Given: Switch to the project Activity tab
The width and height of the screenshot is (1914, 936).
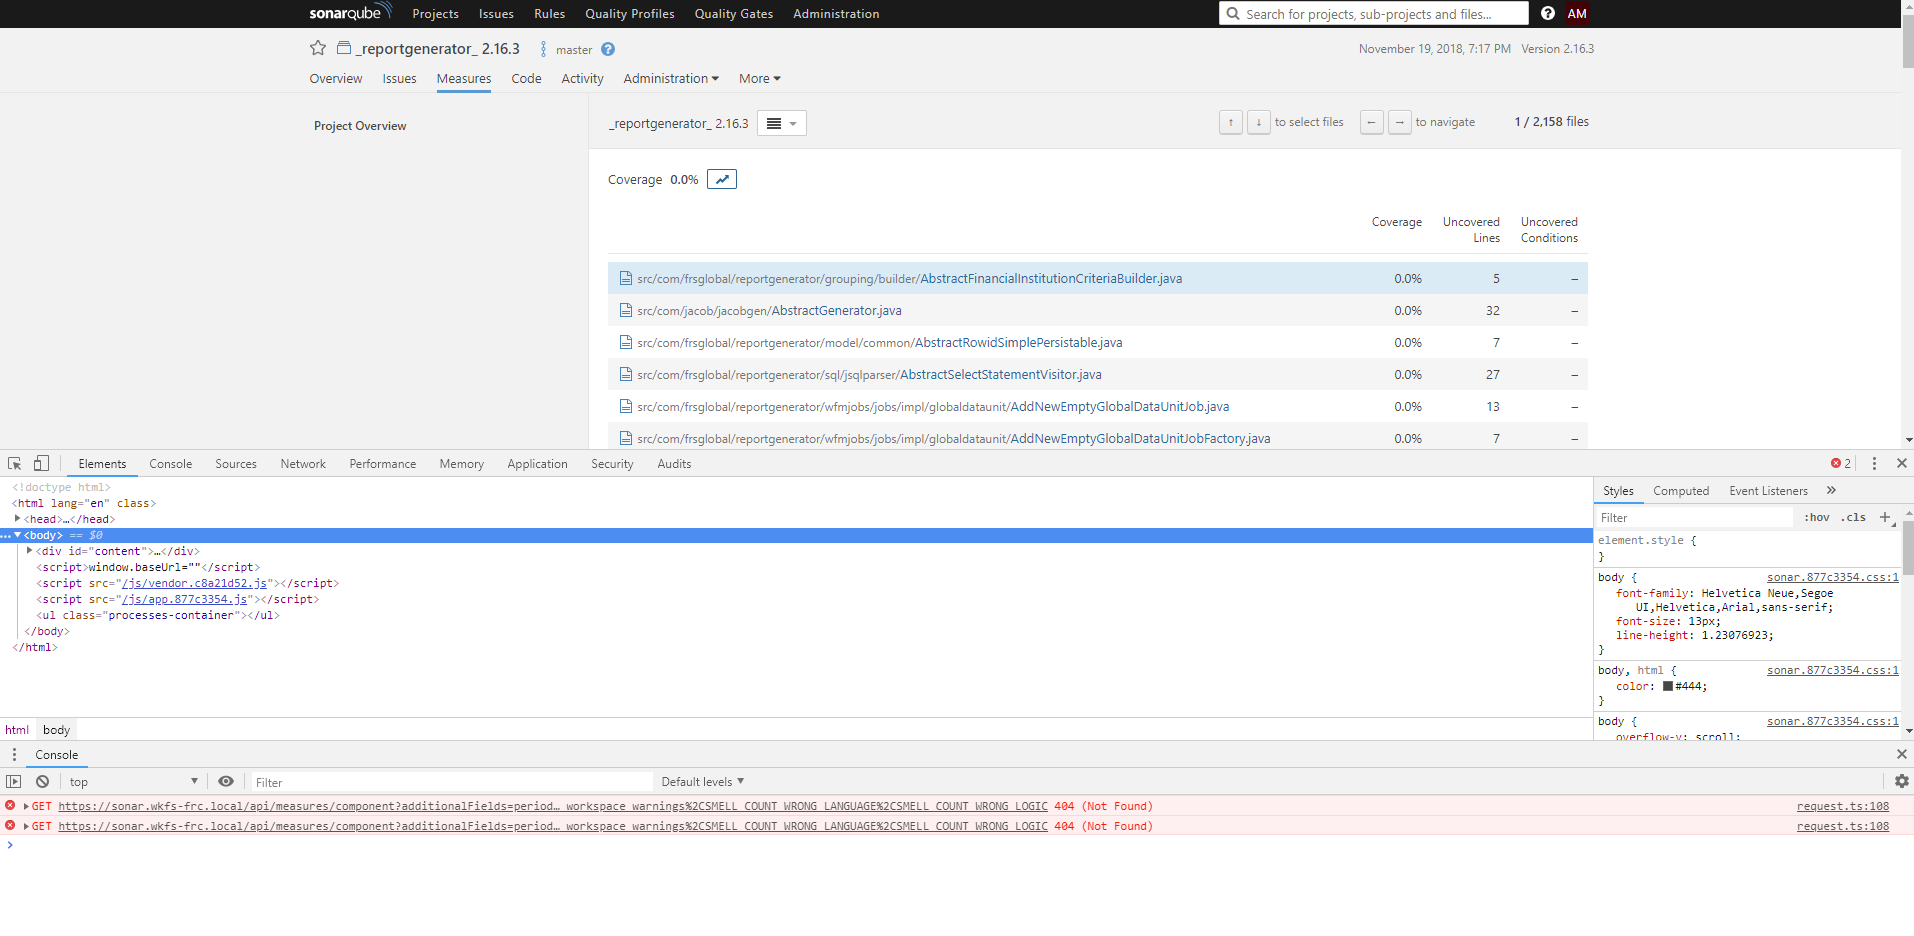Looking at the screenshot, I should click(582, 78).
